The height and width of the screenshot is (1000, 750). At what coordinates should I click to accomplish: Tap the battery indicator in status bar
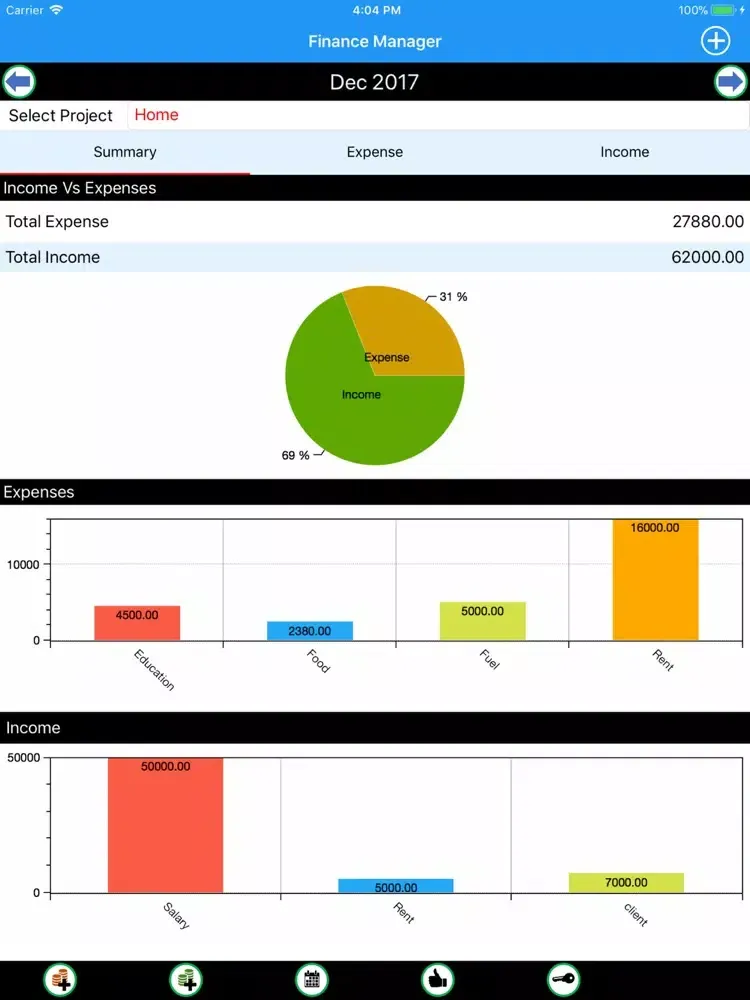click(723, 10)
